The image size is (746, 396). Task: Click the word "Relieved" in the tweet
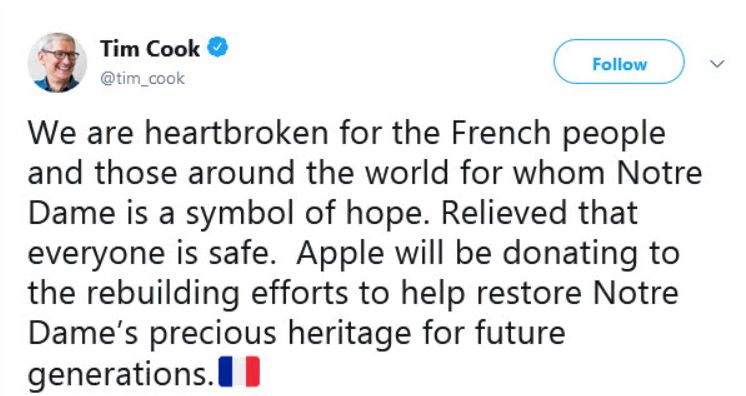point(504,212)
